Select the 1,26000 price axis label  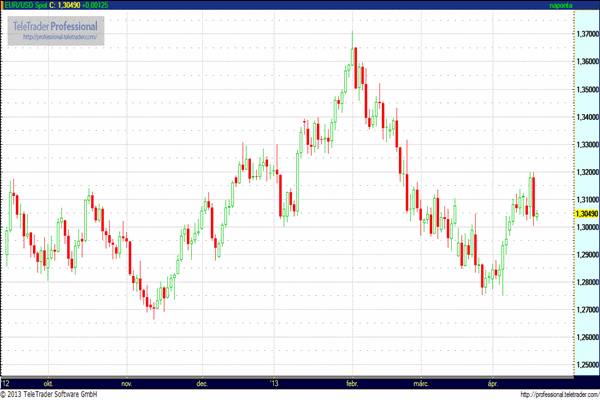[560, 338]
